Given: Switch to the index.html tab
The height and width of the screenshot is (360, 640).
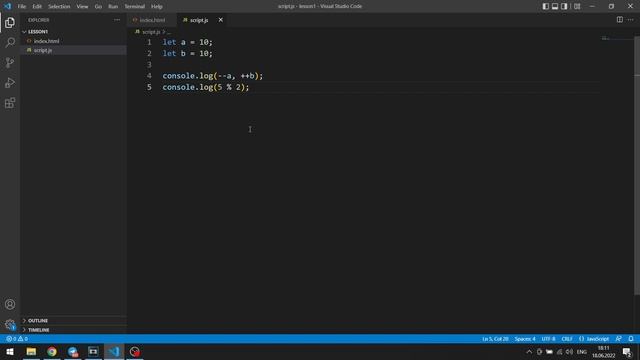Looking at the screenshot, I should (x=152, y=20).
